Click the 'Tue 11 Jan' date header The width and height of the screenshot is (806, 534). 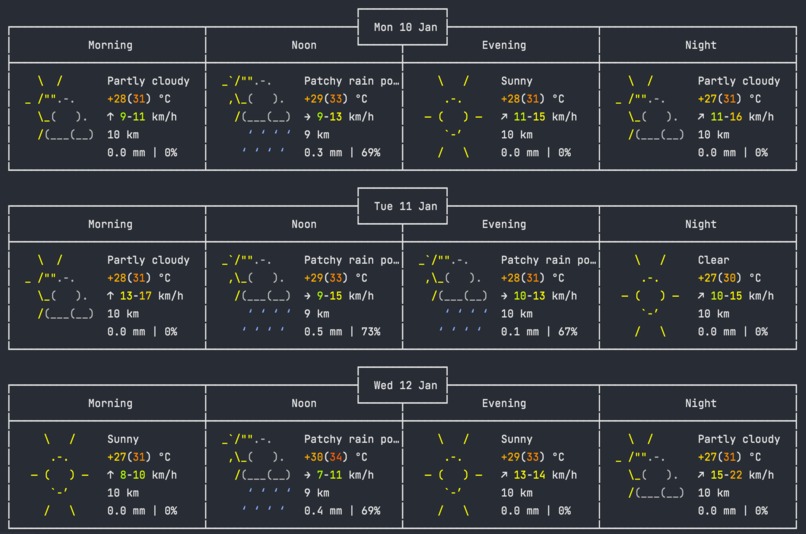405,206
